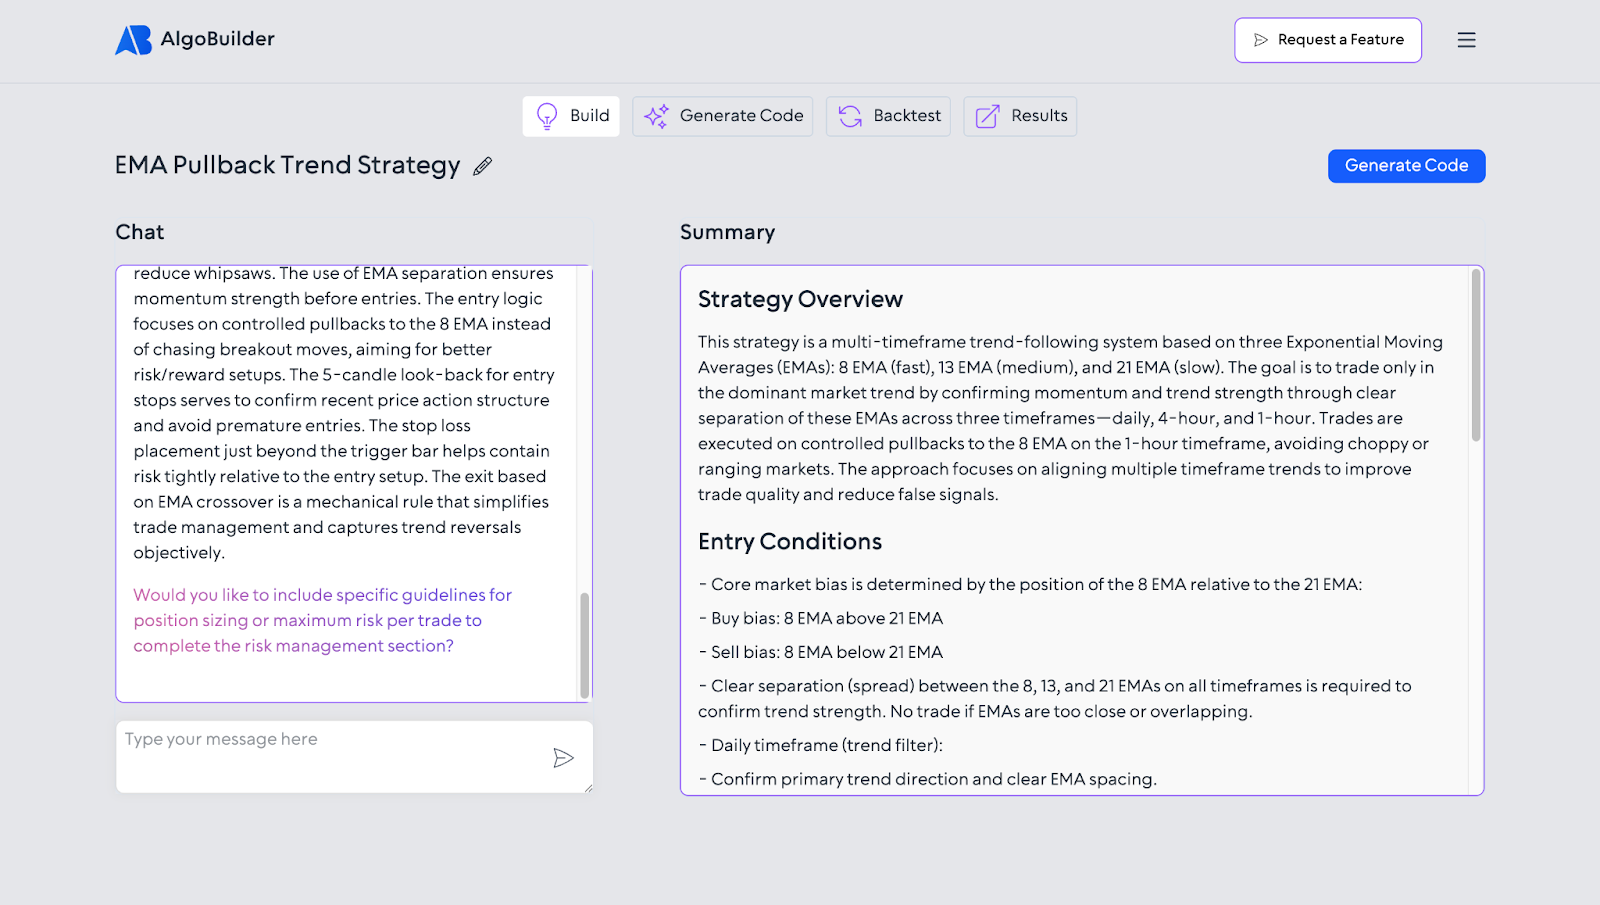Open the hamburger menu
Image resolution: width=1600 pixels, height=905 pixels.
tap(1466, 40)
